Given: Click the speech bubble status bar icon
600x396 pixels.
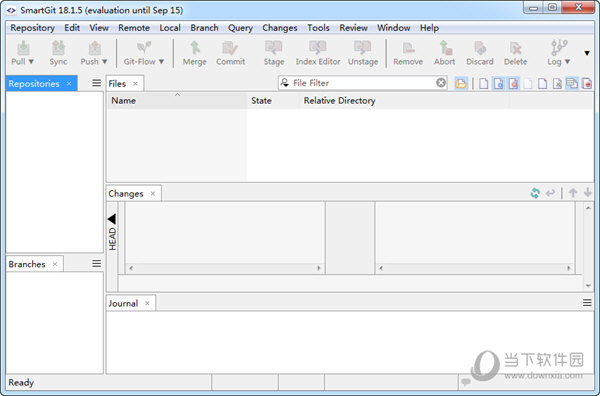Looking at the screenshot, I should 466,382.
